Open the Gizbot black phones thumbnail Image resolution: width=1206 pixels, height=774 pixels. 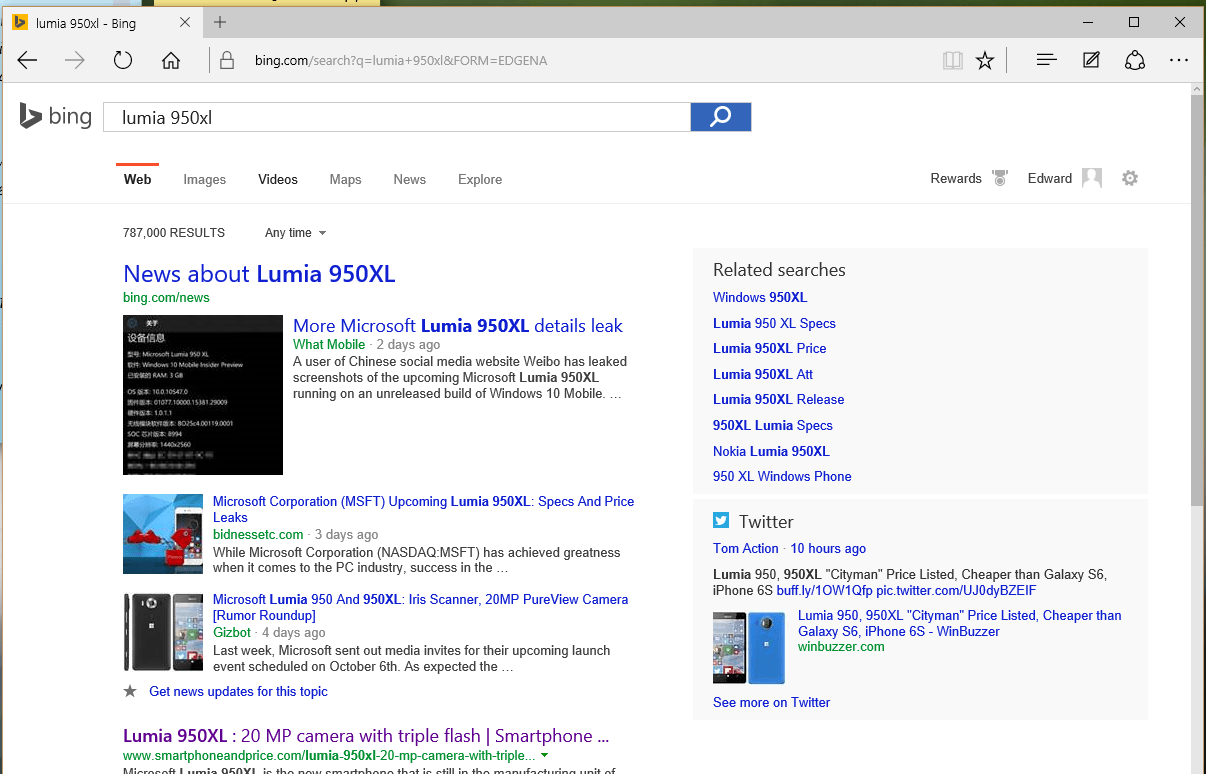(x=163, y=632)
